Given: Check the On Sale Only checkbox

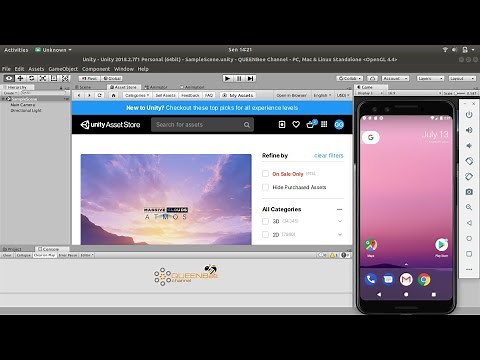Looking at the screenshot, I should click(265, 174).
